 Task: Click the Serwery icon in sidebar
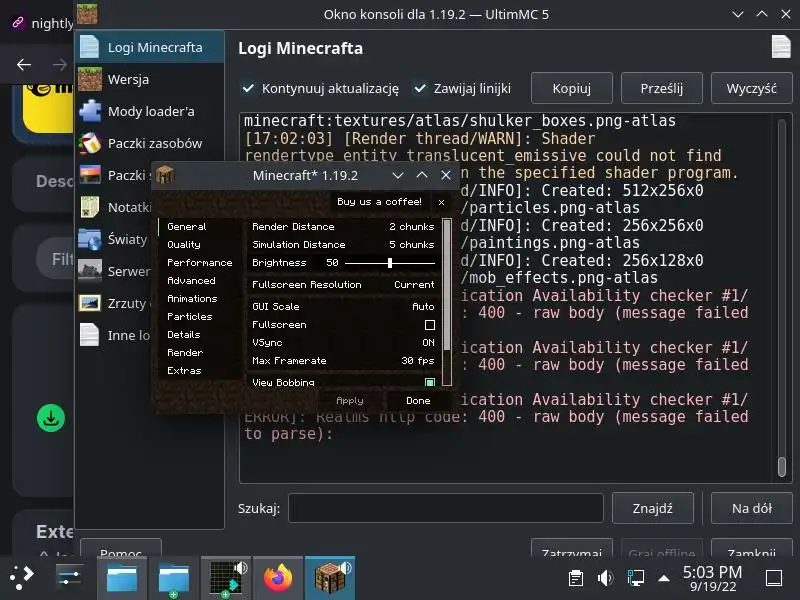[90, 271]
